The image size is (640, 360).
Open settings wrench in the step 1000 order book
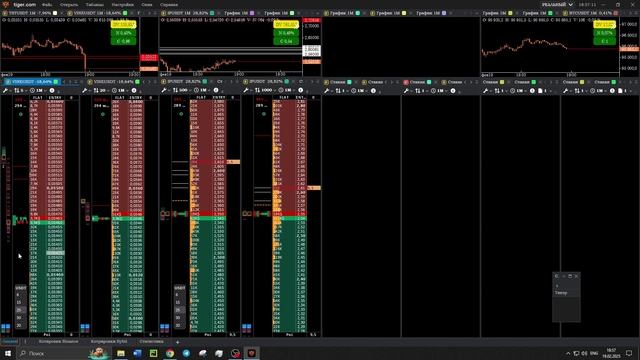tap(246, 90)
